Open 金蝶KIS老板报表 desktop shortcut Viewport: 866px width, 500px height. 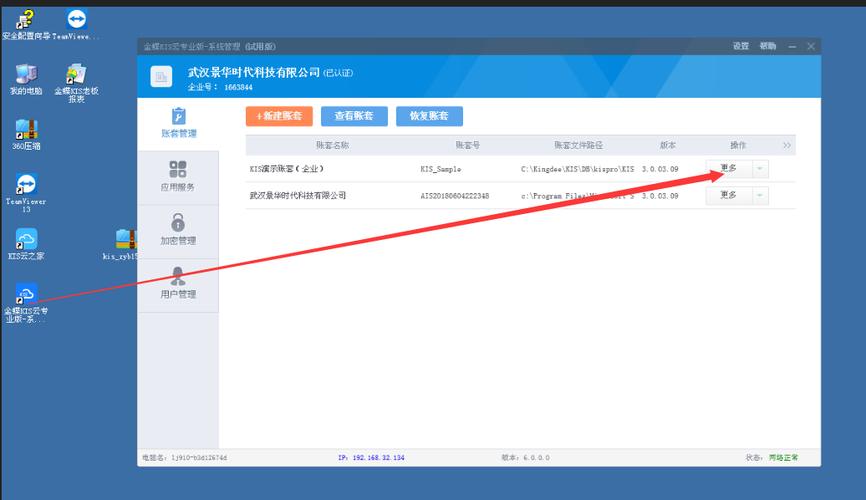pyautogui.click(x=76, y=83)
